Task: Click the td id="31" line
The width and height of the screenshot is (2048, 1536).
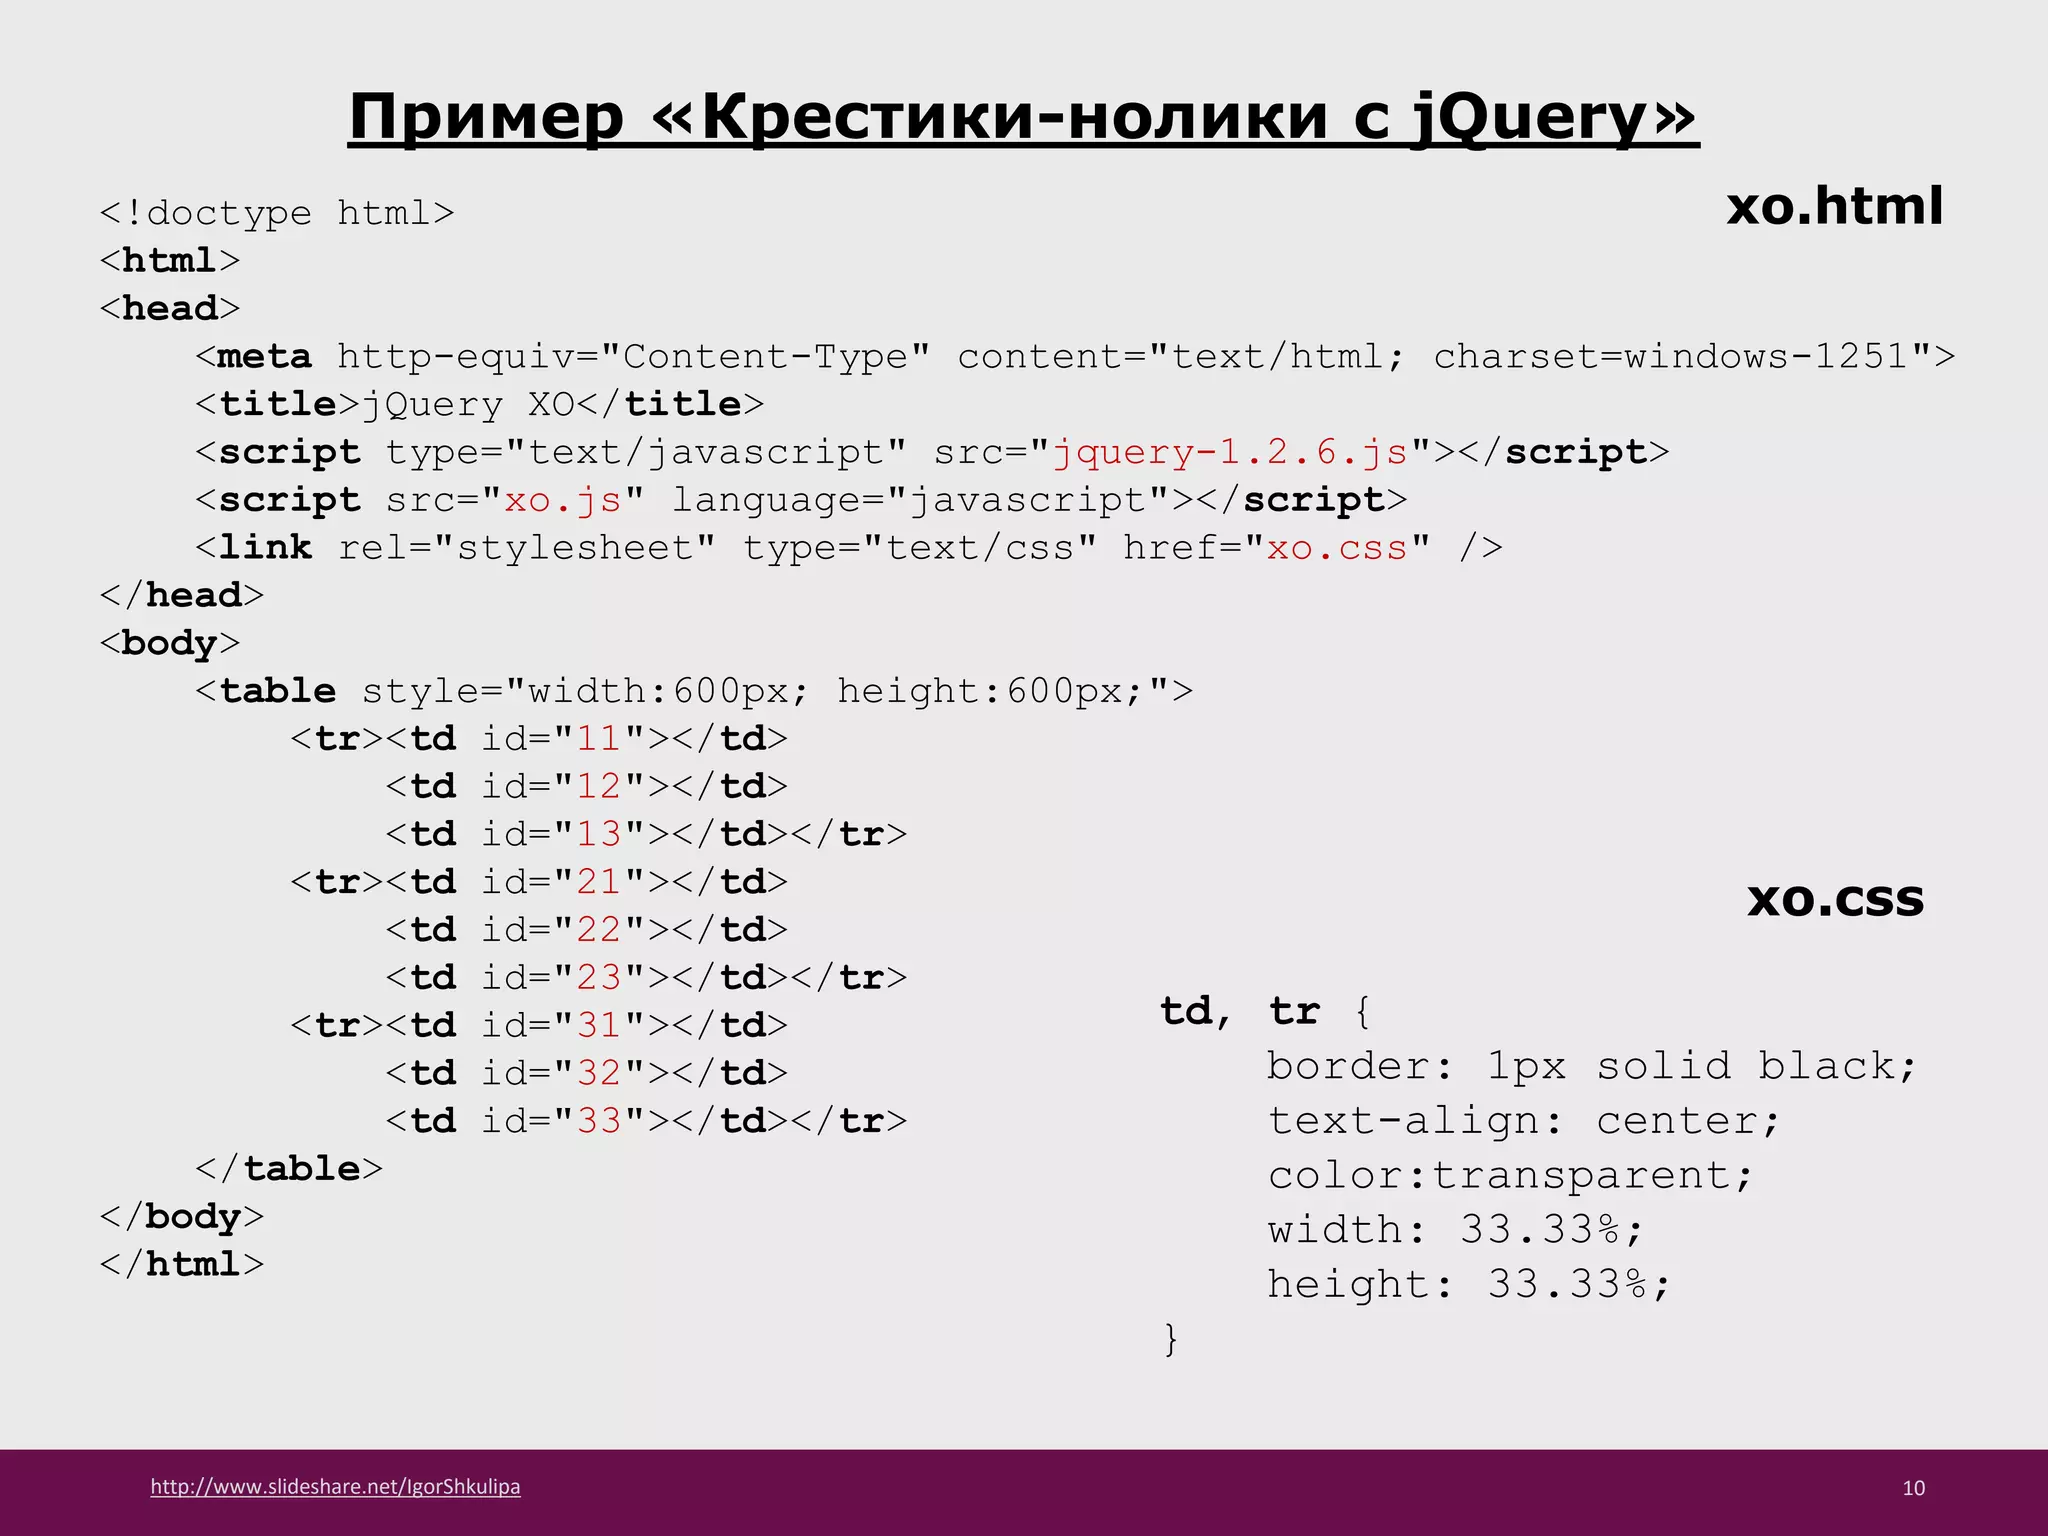Action: (539, 1025)
